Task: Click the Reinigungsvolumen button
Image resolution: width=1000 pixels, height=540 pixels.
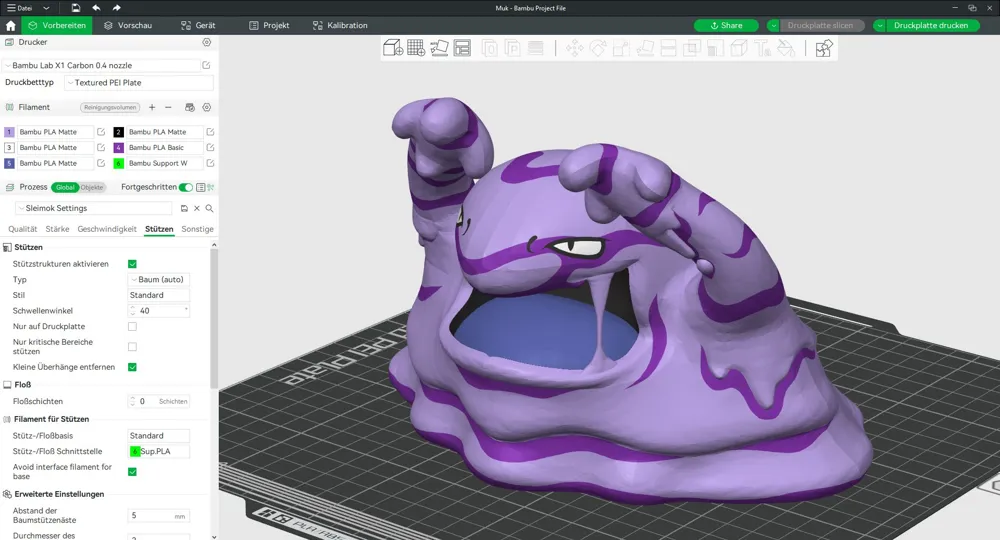Action: [110, 107]
